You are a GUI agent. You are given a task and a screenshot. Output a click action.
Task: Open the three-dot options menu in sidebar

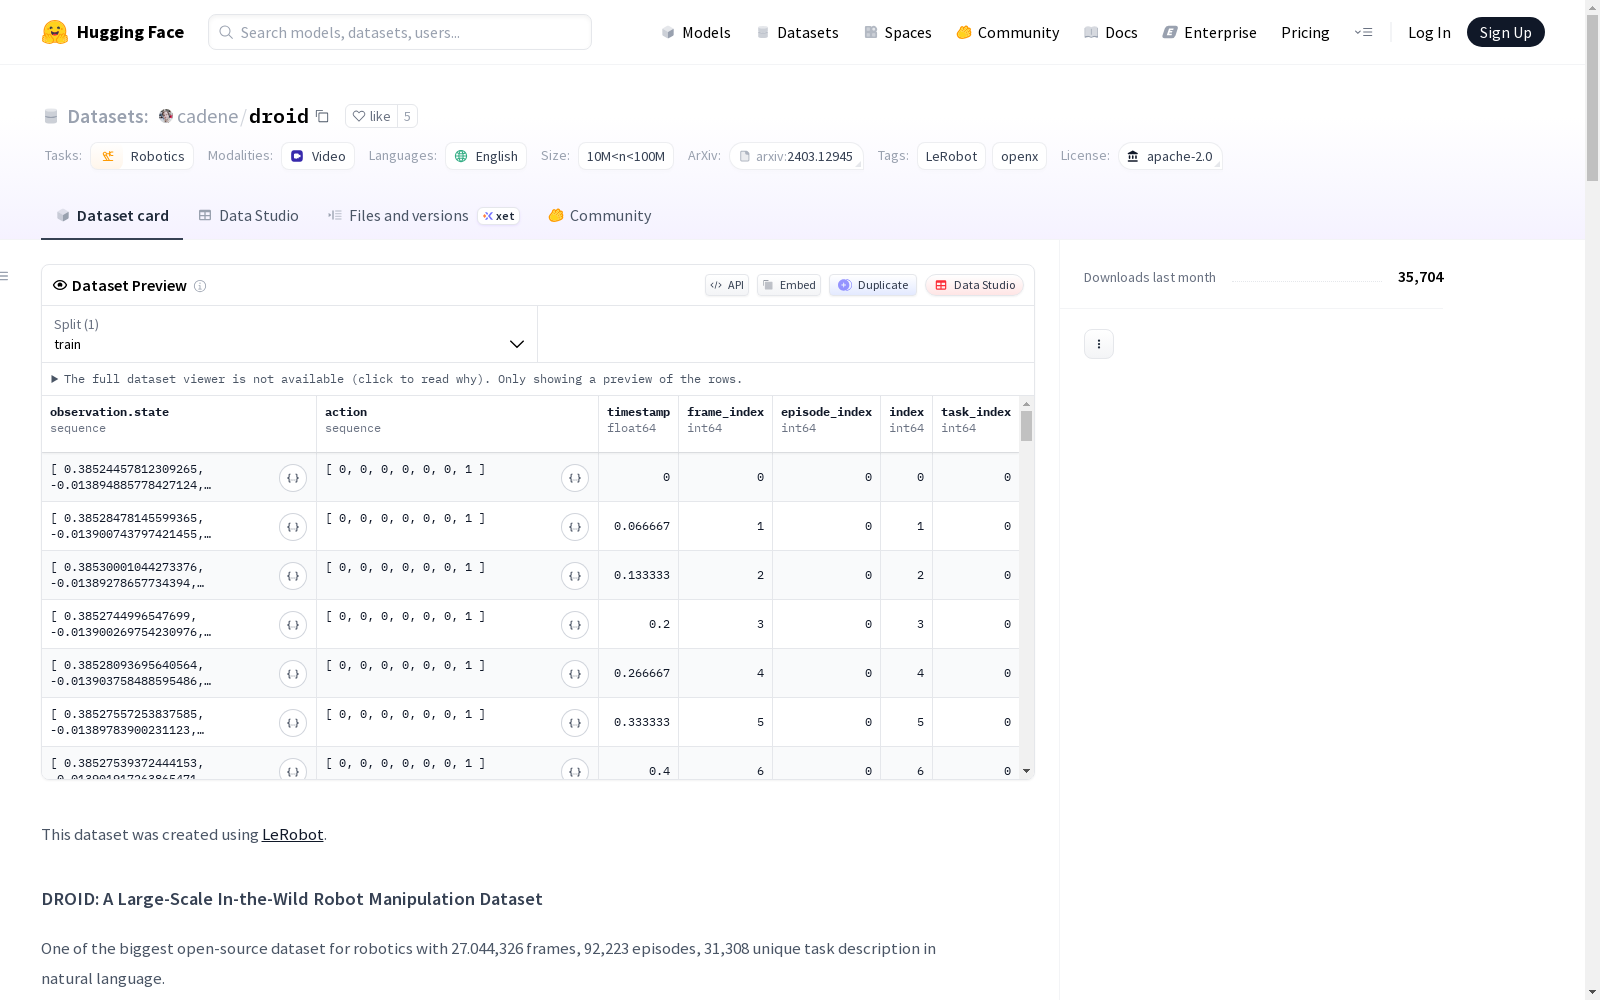1099,344
